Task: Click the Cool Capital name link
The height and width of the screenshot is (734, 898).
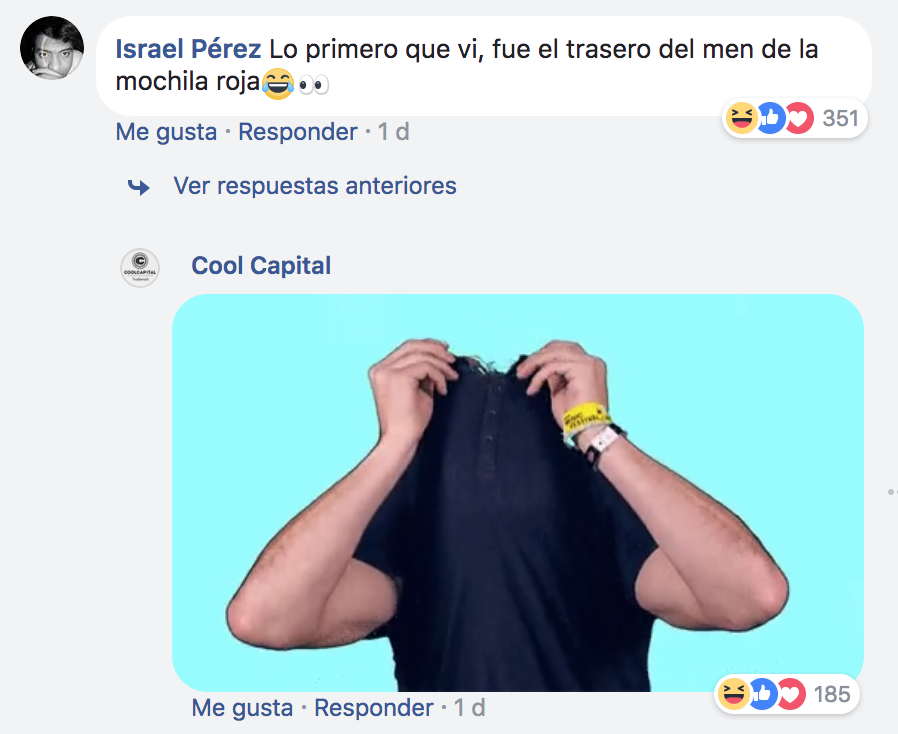Action: pos(261,266)
